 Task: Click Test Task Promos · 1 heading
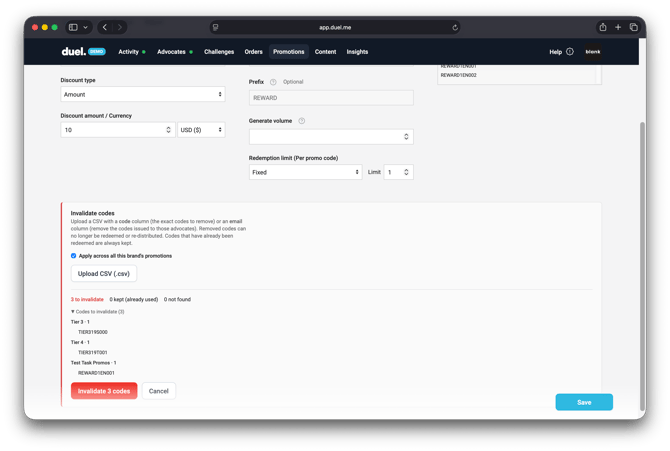pyautogui.click(x=94, y=363)
